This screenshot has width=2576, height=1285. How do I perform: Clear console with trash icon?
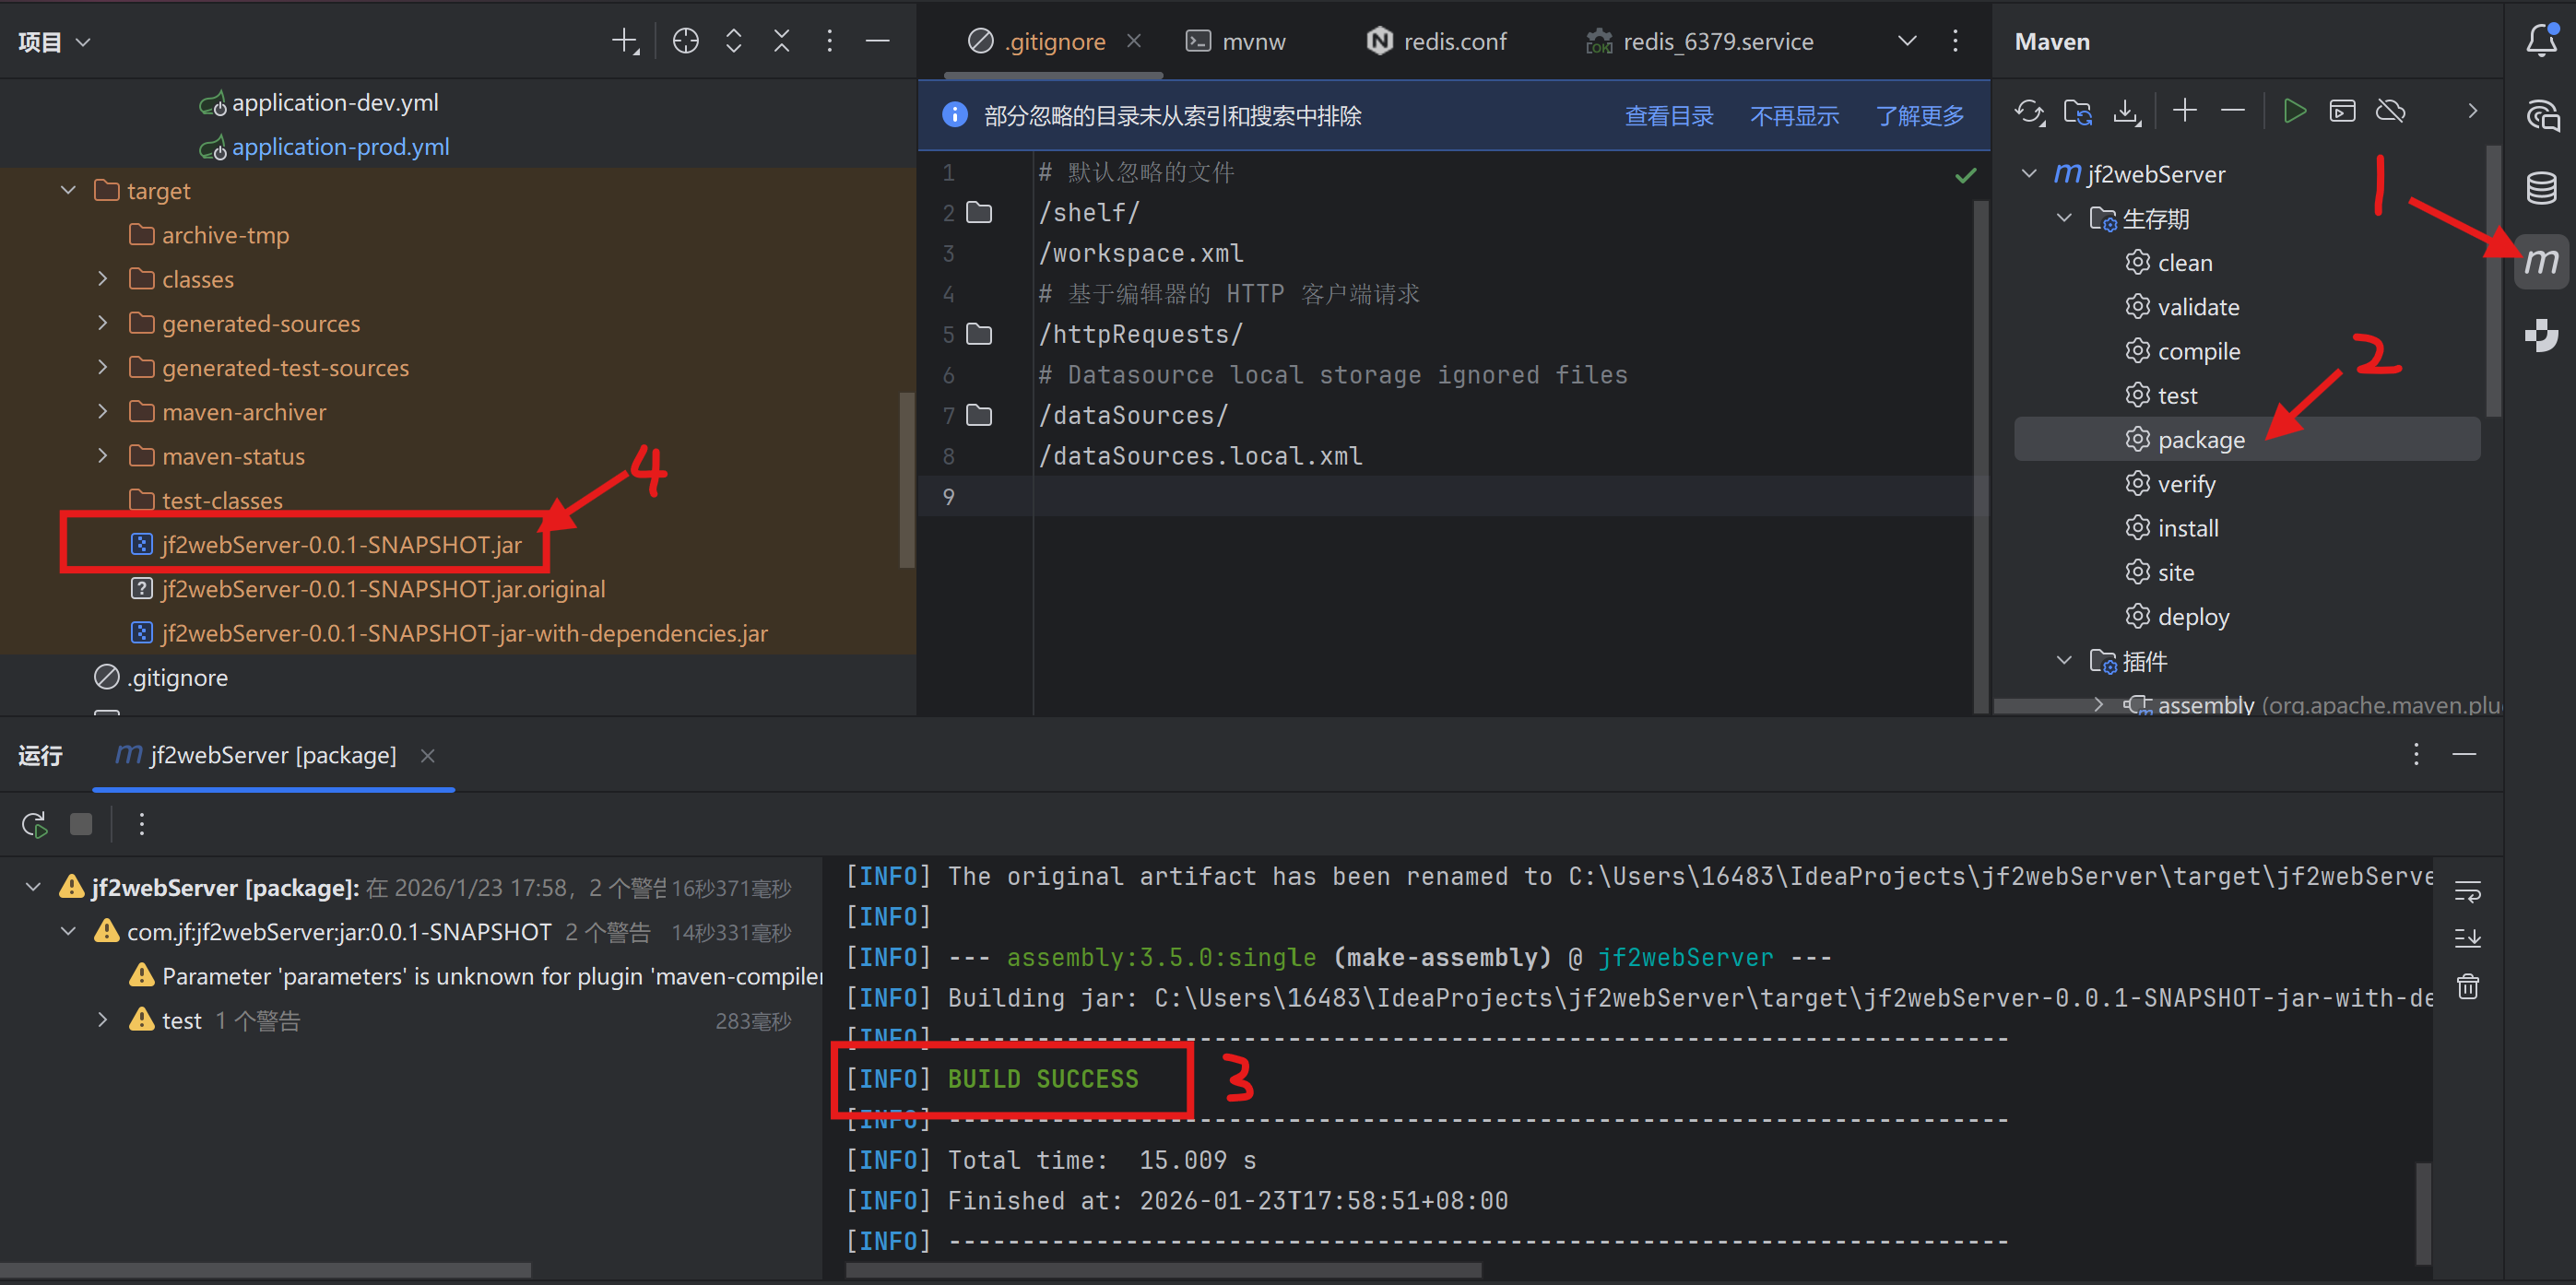2467,987
